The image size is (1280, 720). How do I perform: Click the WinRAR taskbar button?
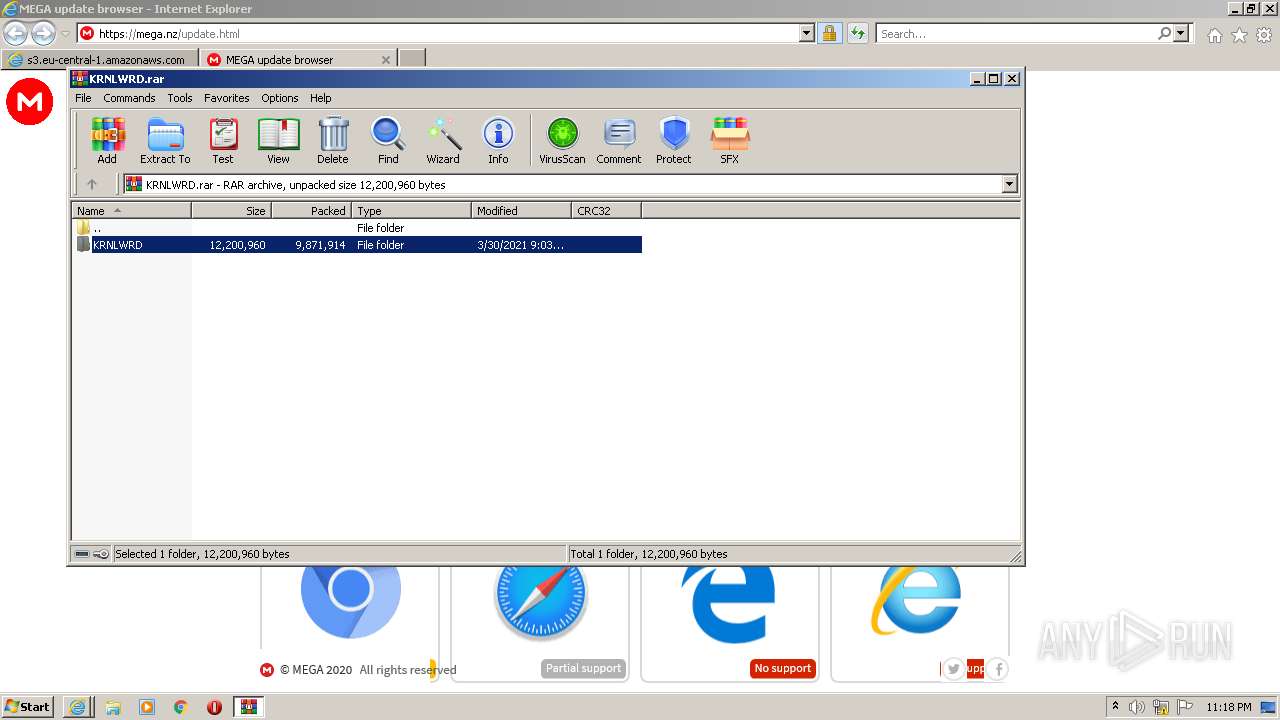[248, 707]
